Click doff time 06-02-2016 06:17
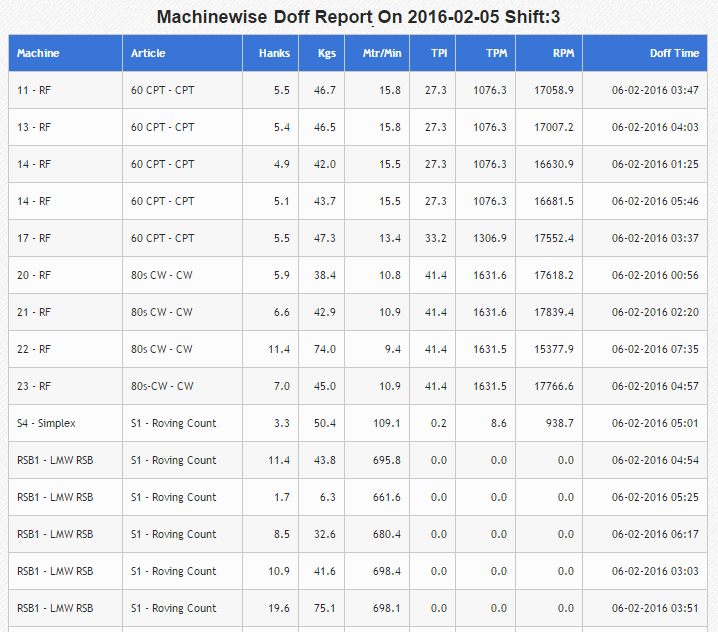 pyautogui.click(x=655, y=534)
